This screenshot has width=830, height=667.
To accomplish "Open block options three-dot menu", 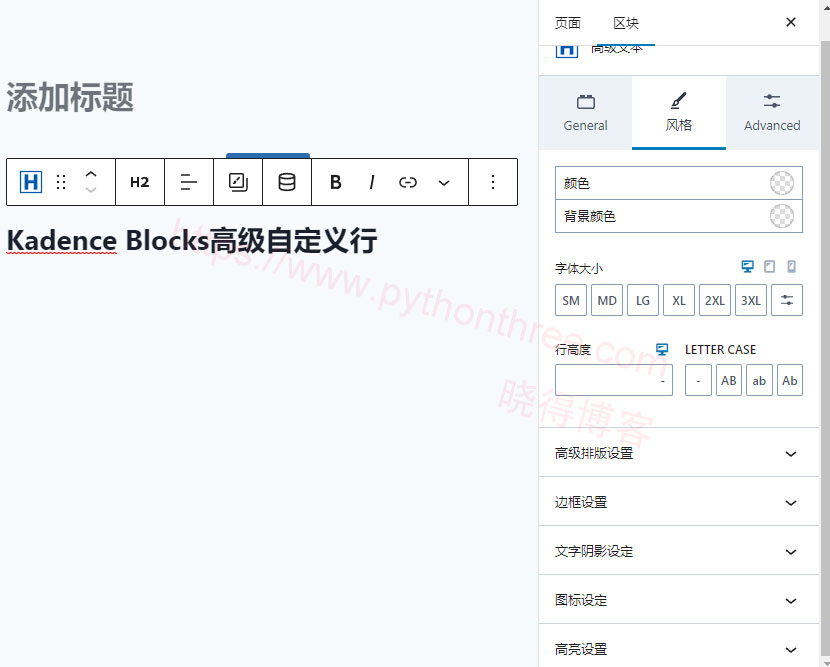I will click(493, 182).
